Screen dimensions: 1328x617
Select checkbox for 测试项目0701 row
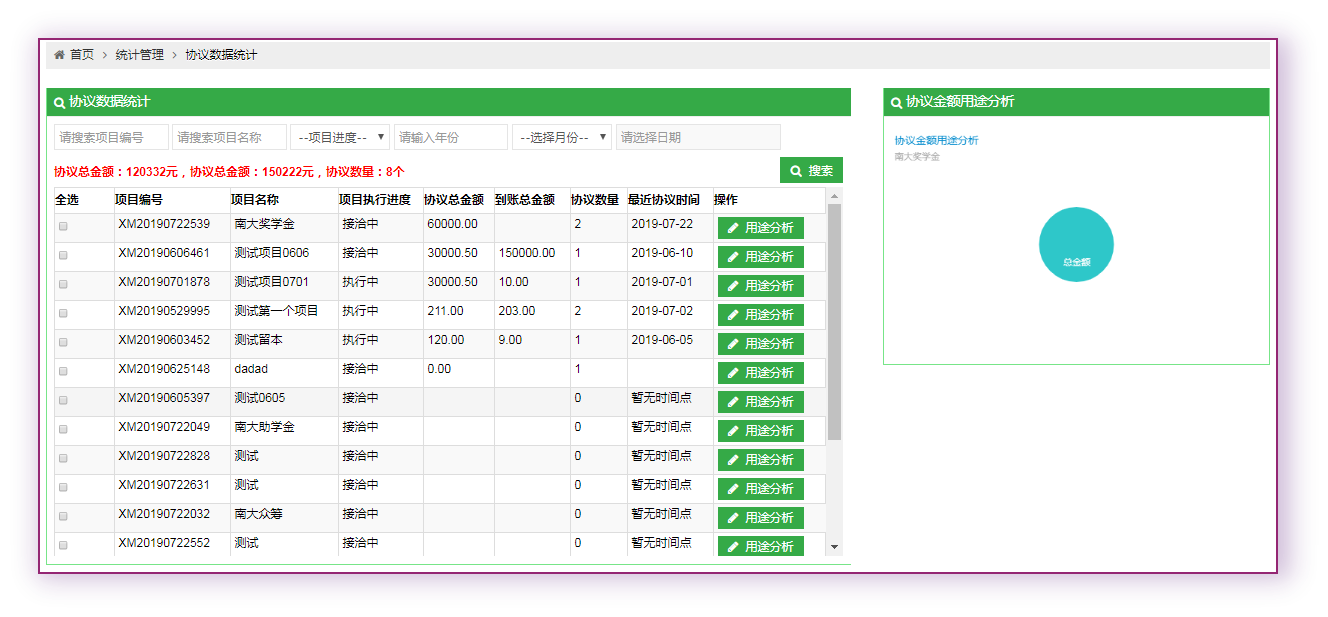[x=63, y=285]
